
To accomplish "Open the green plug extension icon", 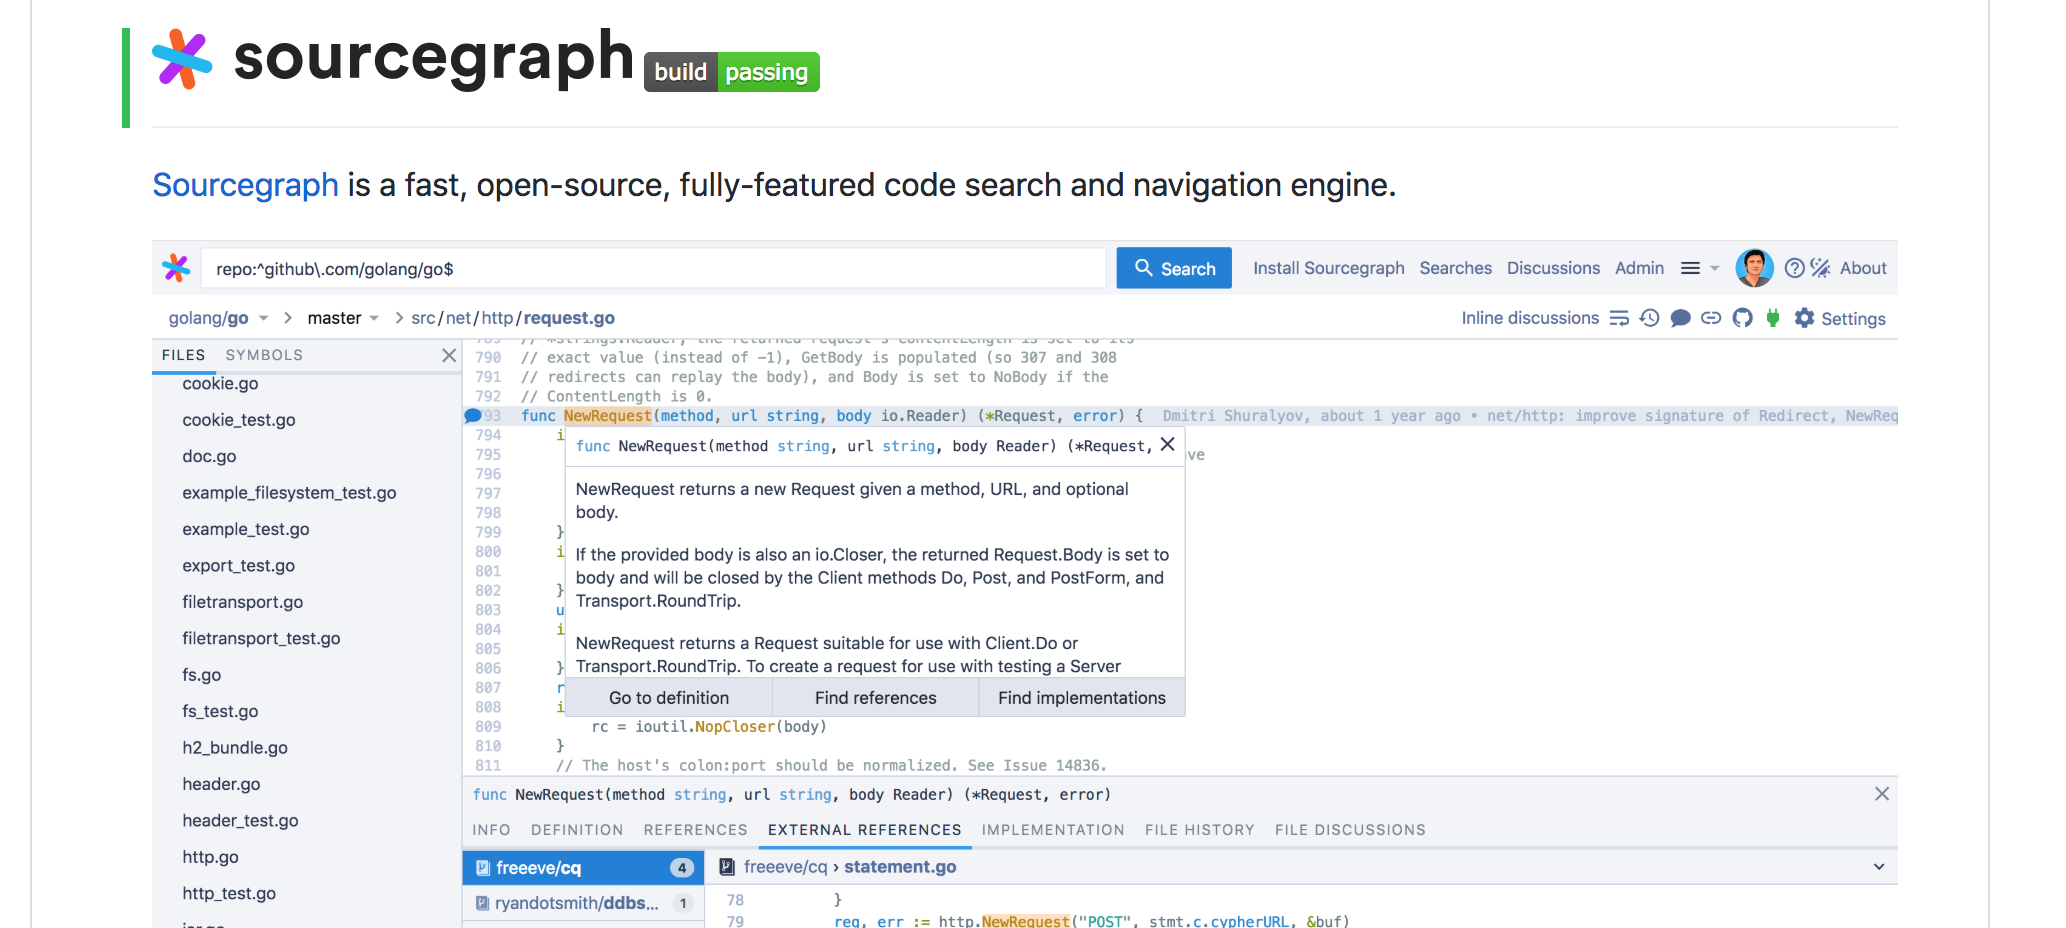I will pyautogui.click(x=1773, y=318).
